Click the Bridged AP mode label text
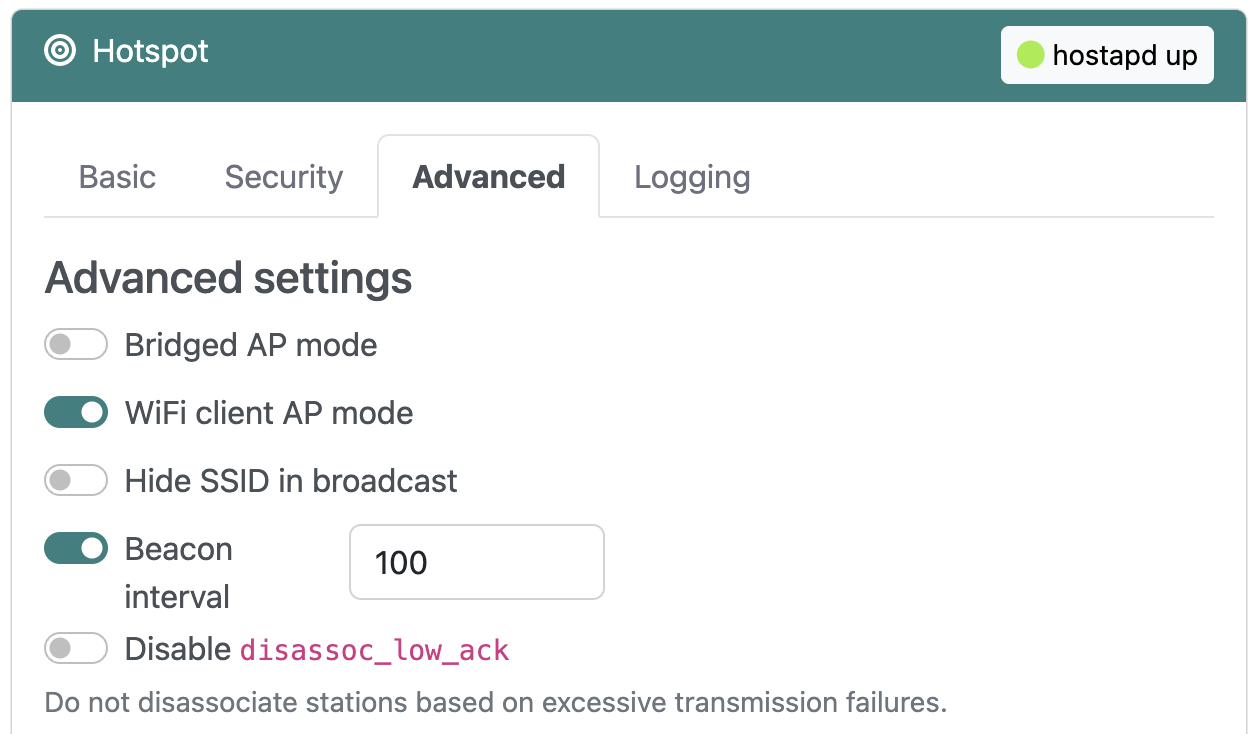Screen dimensions: 1260x734 pyautogui.click(x=251, y=345)
